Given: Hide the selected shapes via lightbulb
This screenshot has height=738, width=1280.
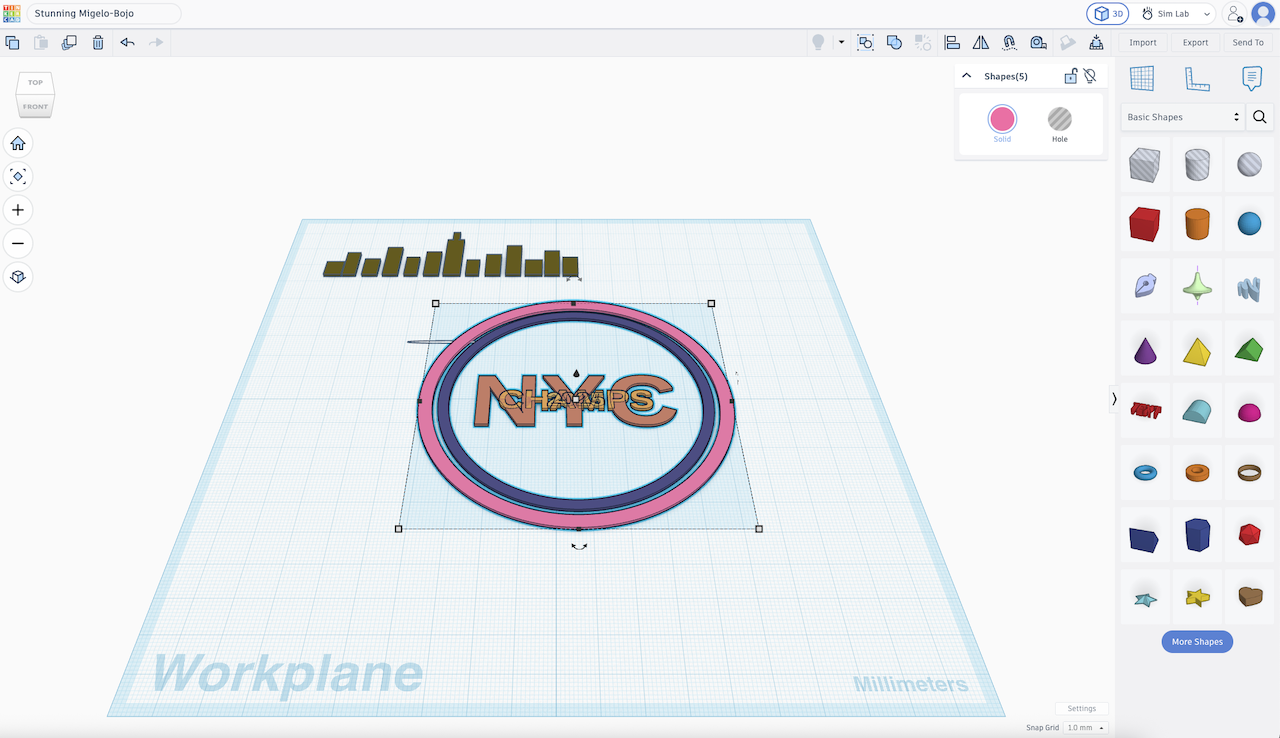Looking at the screenshot, I should tap(1089, 76).
